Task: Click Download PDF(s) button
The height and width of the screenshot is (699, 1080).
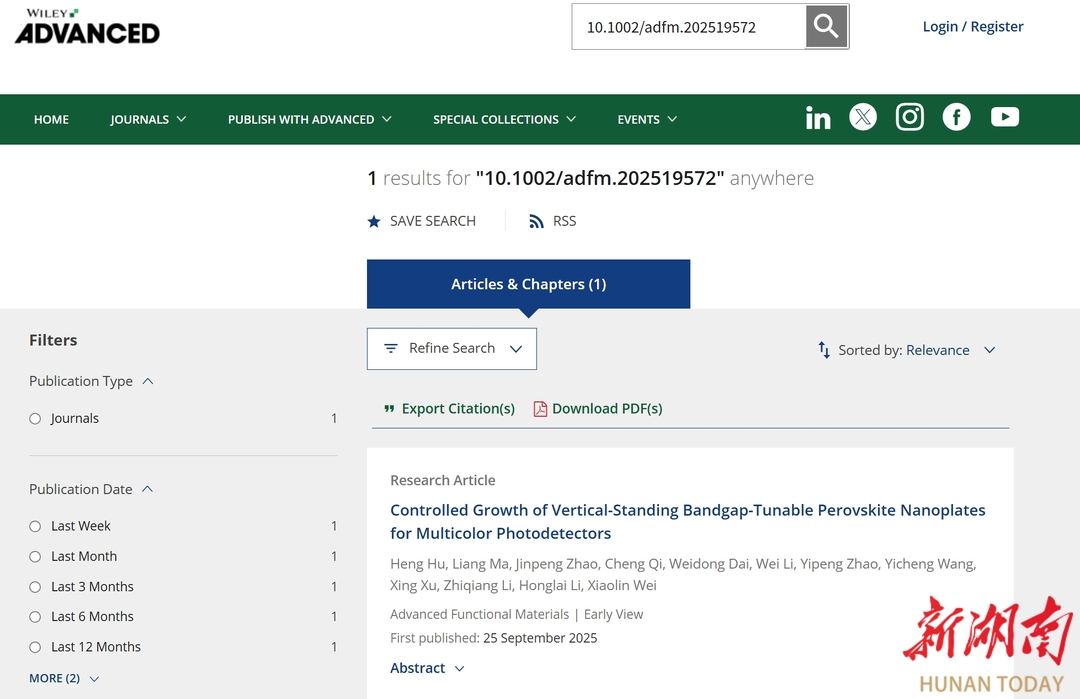Action: click(x=598, y=408)
